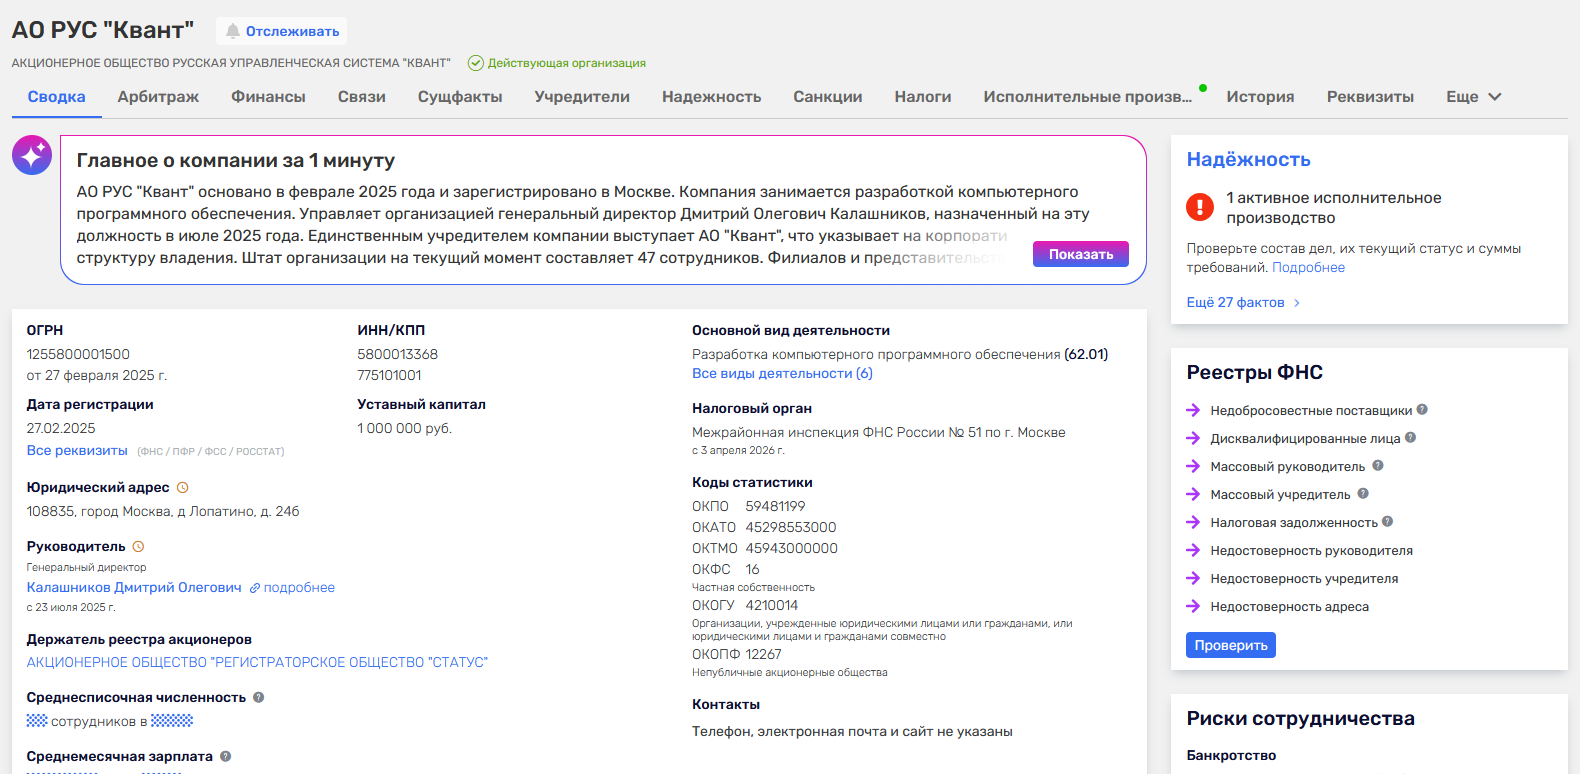Click the ОКАТО code 45298553000

(x=790, y=527)
